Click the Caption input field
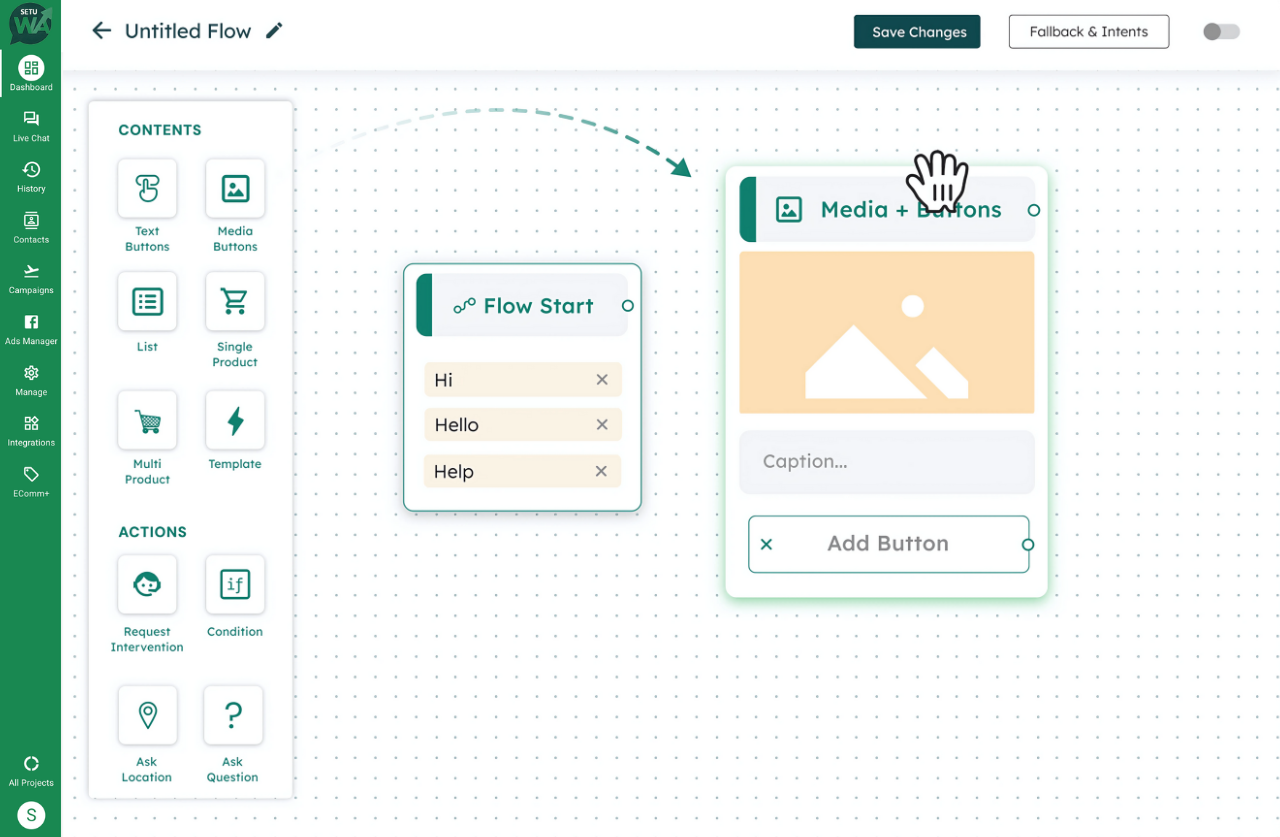This screenshot has height=837, width=1280. pos(887,461)
